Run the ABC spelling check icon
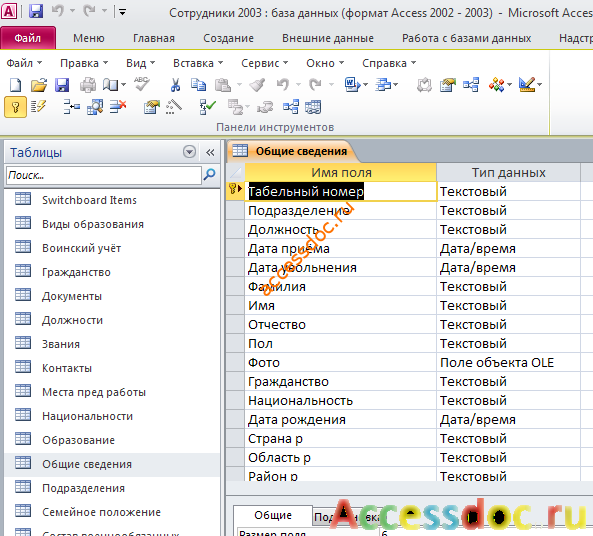 click(x=142, y=84)
